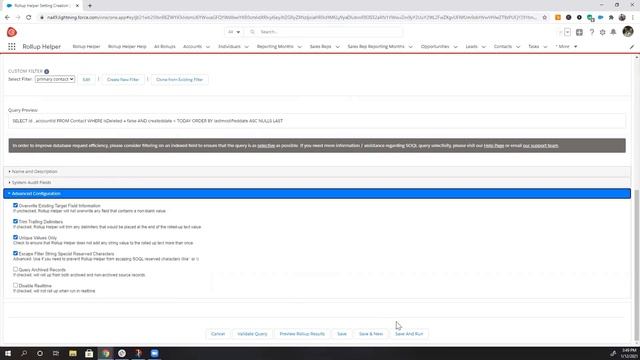Switch to Chrome on the taskbar
This screenshot has height=360, width=640.
106,353
